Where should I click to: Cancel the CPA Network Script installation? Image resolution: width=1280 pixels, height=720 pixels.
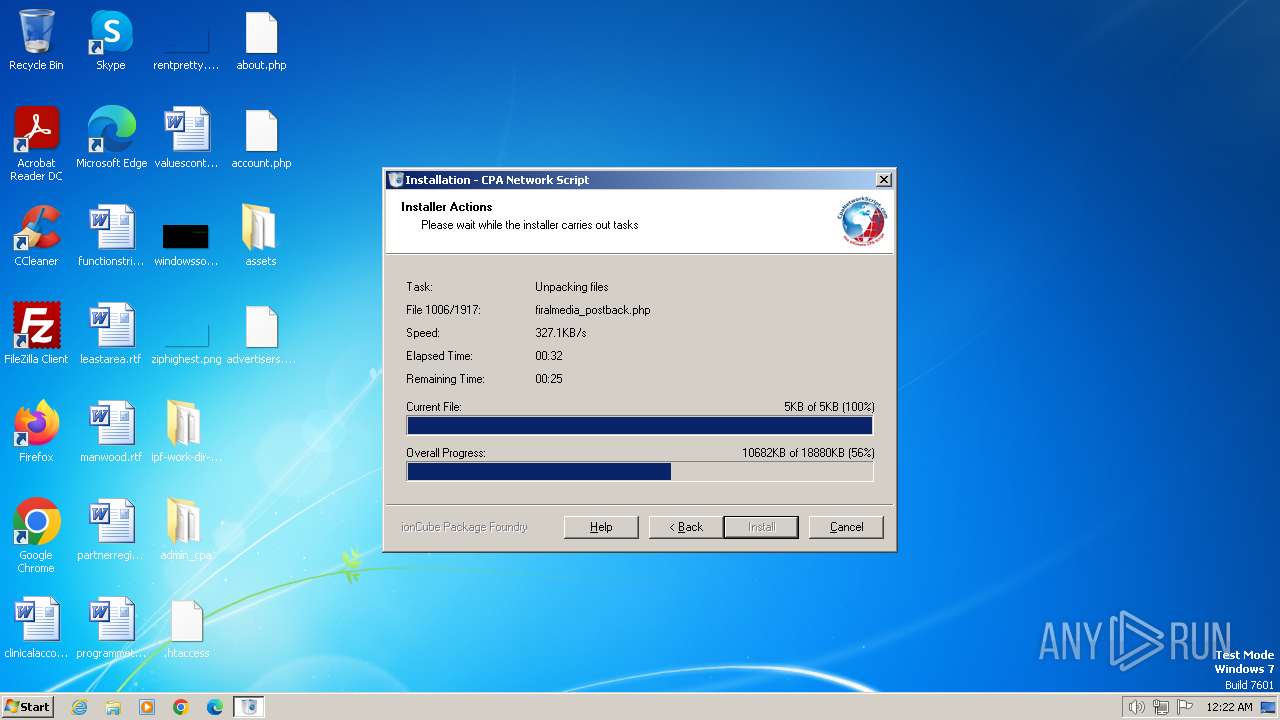point(846,527)
